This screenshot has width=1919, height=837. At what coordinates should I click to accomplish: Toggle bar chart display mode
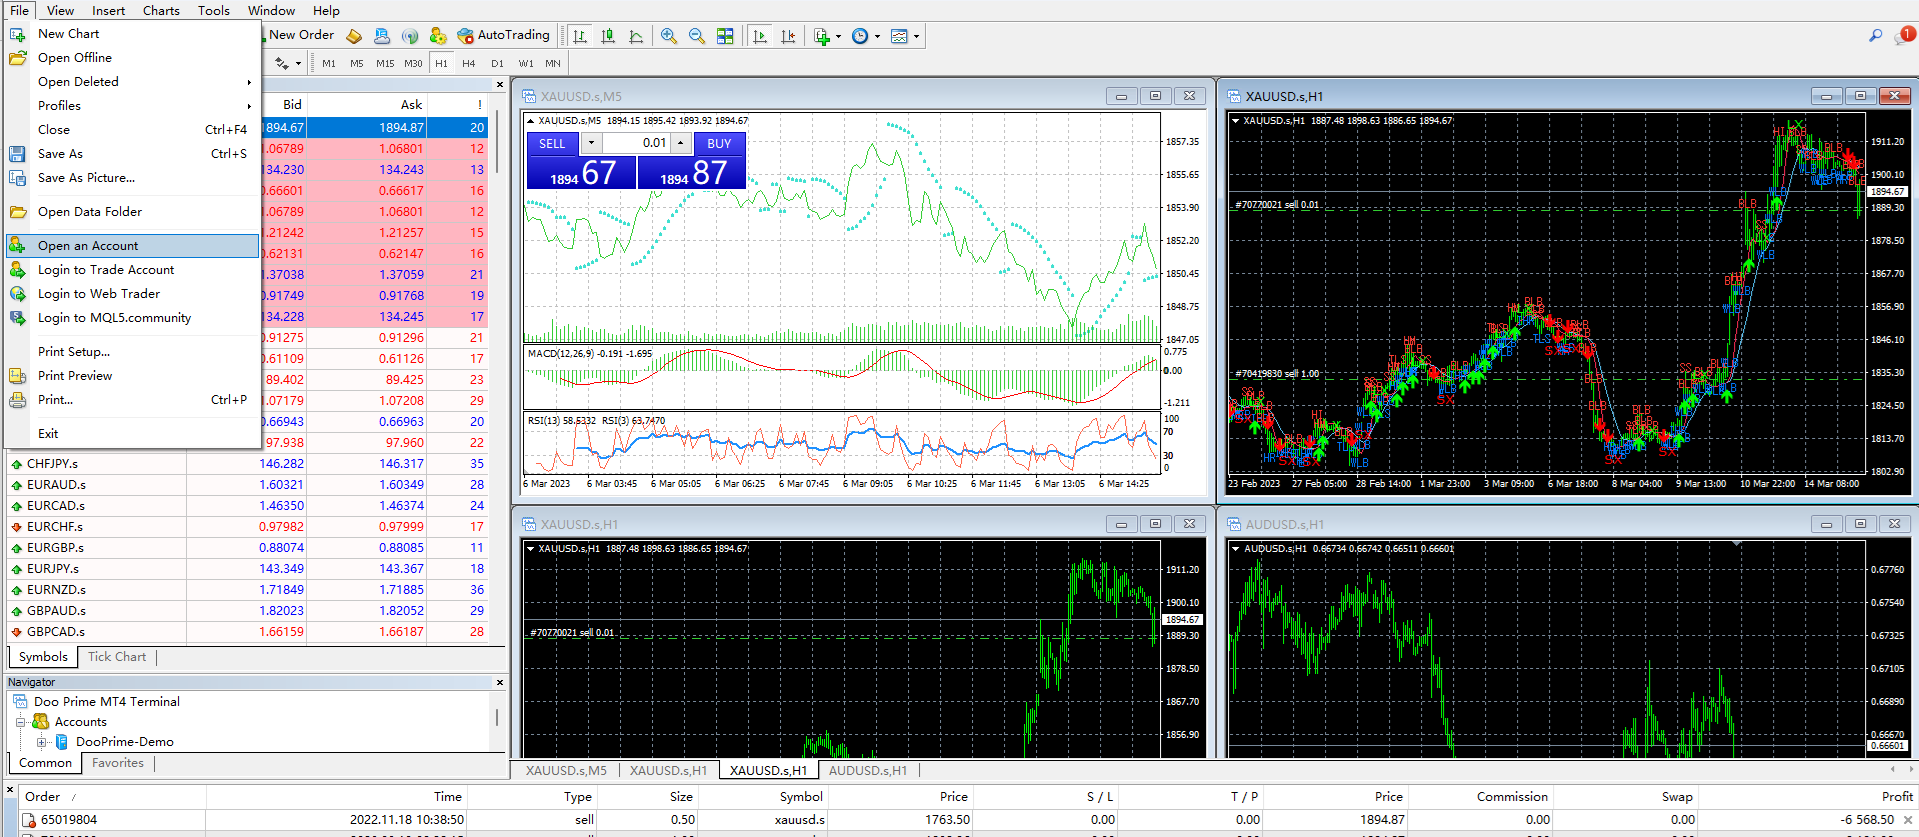coord(580,36)
